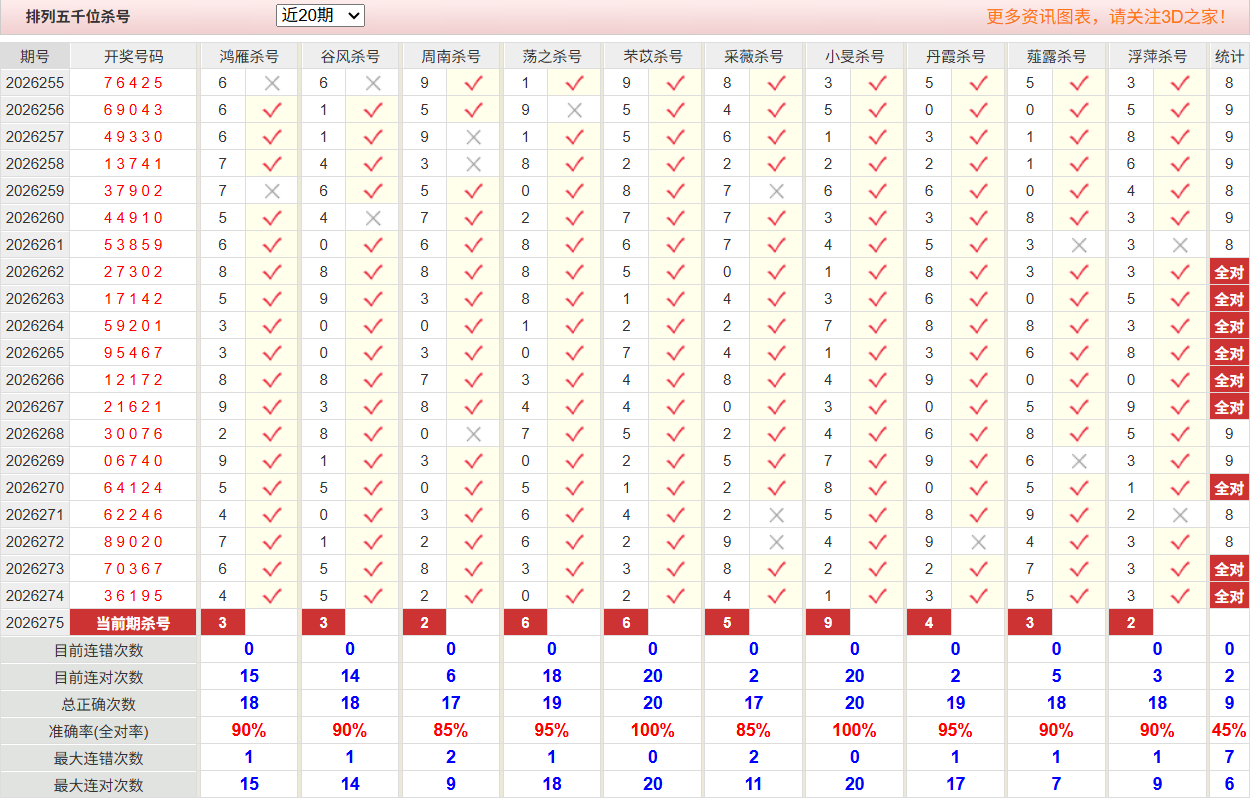Click current kill number 5 under 采薇杀号

(727, 623)
